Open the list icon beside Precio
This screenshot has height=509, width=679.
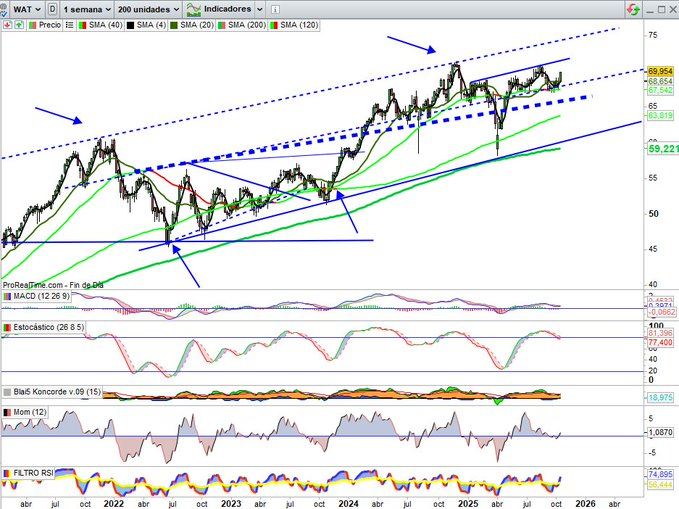pyautogui.click(x=69, y=25)
